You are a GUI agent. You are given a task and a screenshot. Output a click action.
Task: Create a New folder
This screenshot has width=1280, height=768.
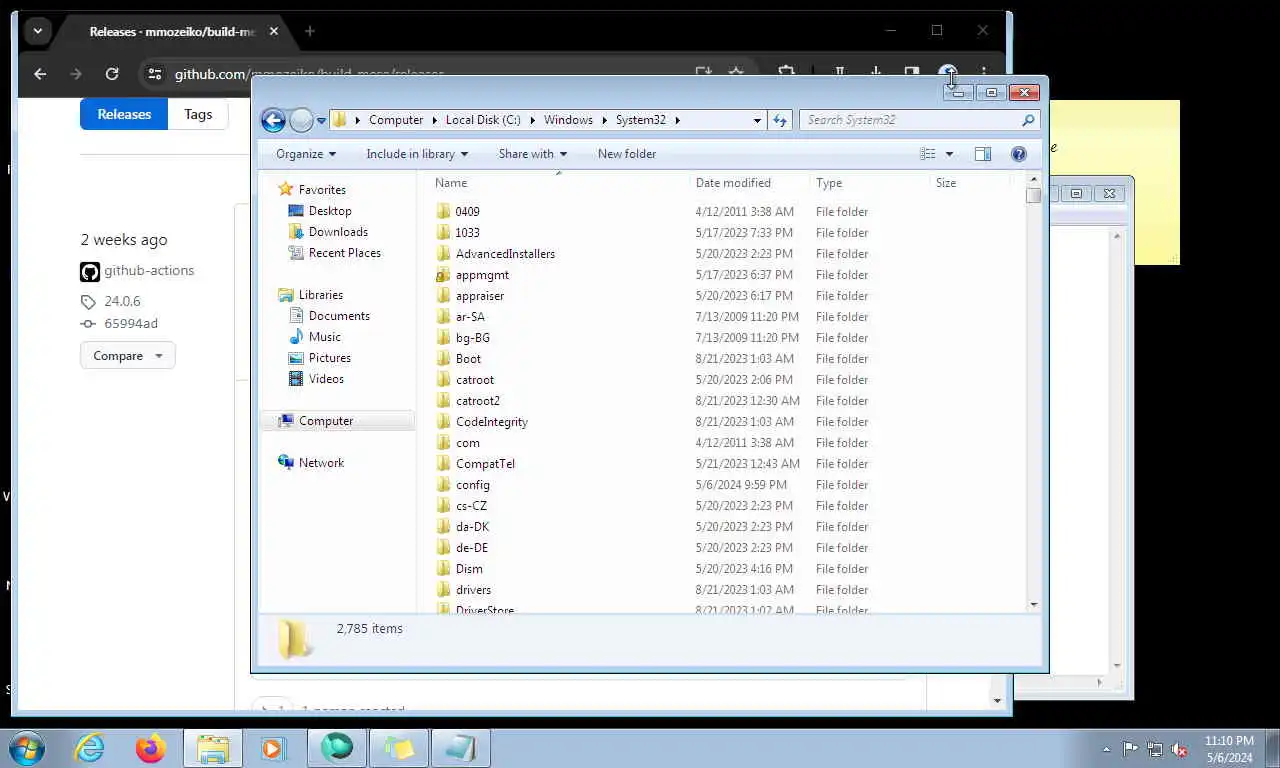[x=627, y=154]
